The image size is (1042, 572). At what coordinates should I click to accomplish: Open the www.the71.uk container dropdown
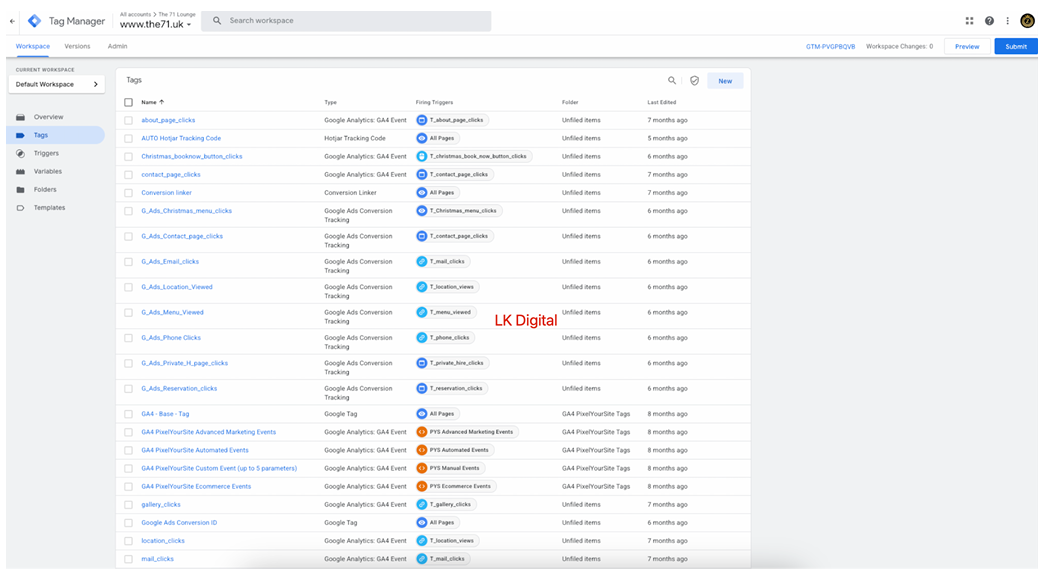tap(156, 25)
